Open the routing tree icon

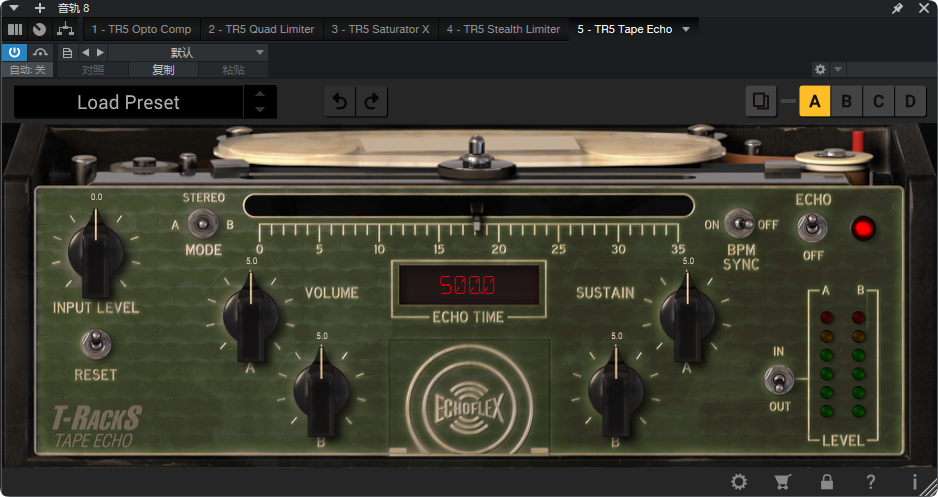65,29
